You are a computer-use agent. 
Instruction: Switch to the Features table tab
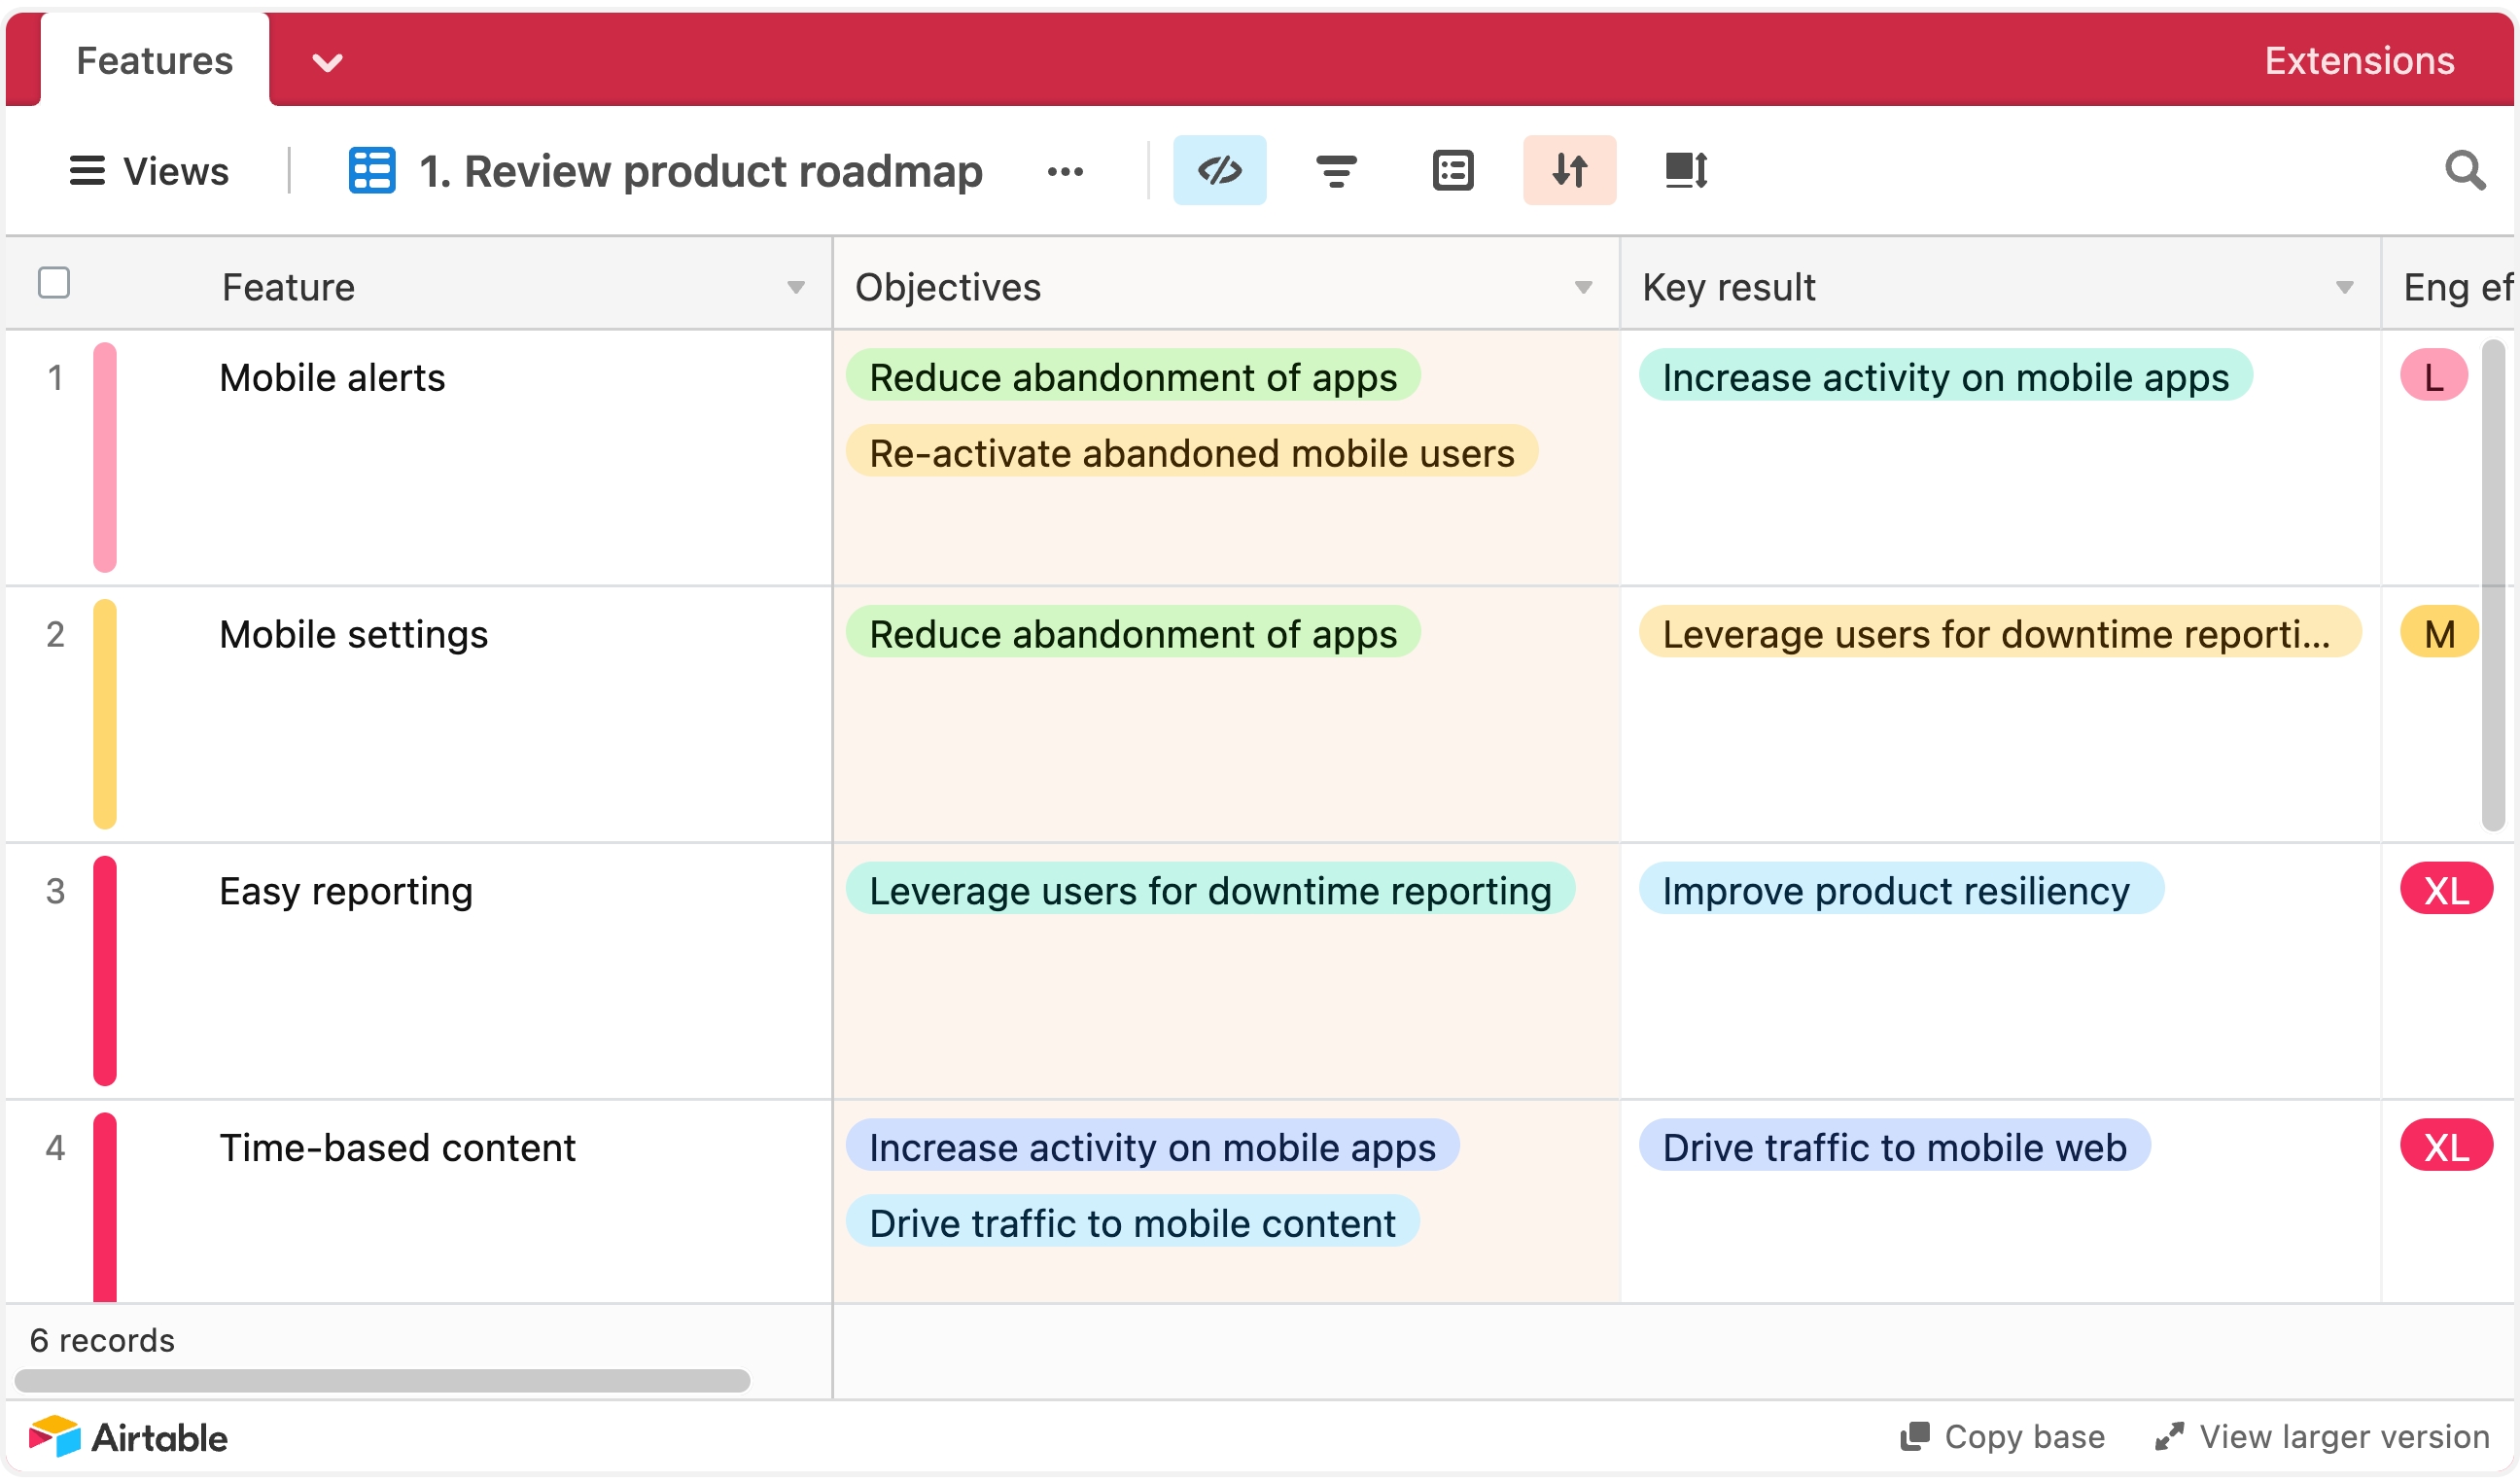click(x=155, y=61)
